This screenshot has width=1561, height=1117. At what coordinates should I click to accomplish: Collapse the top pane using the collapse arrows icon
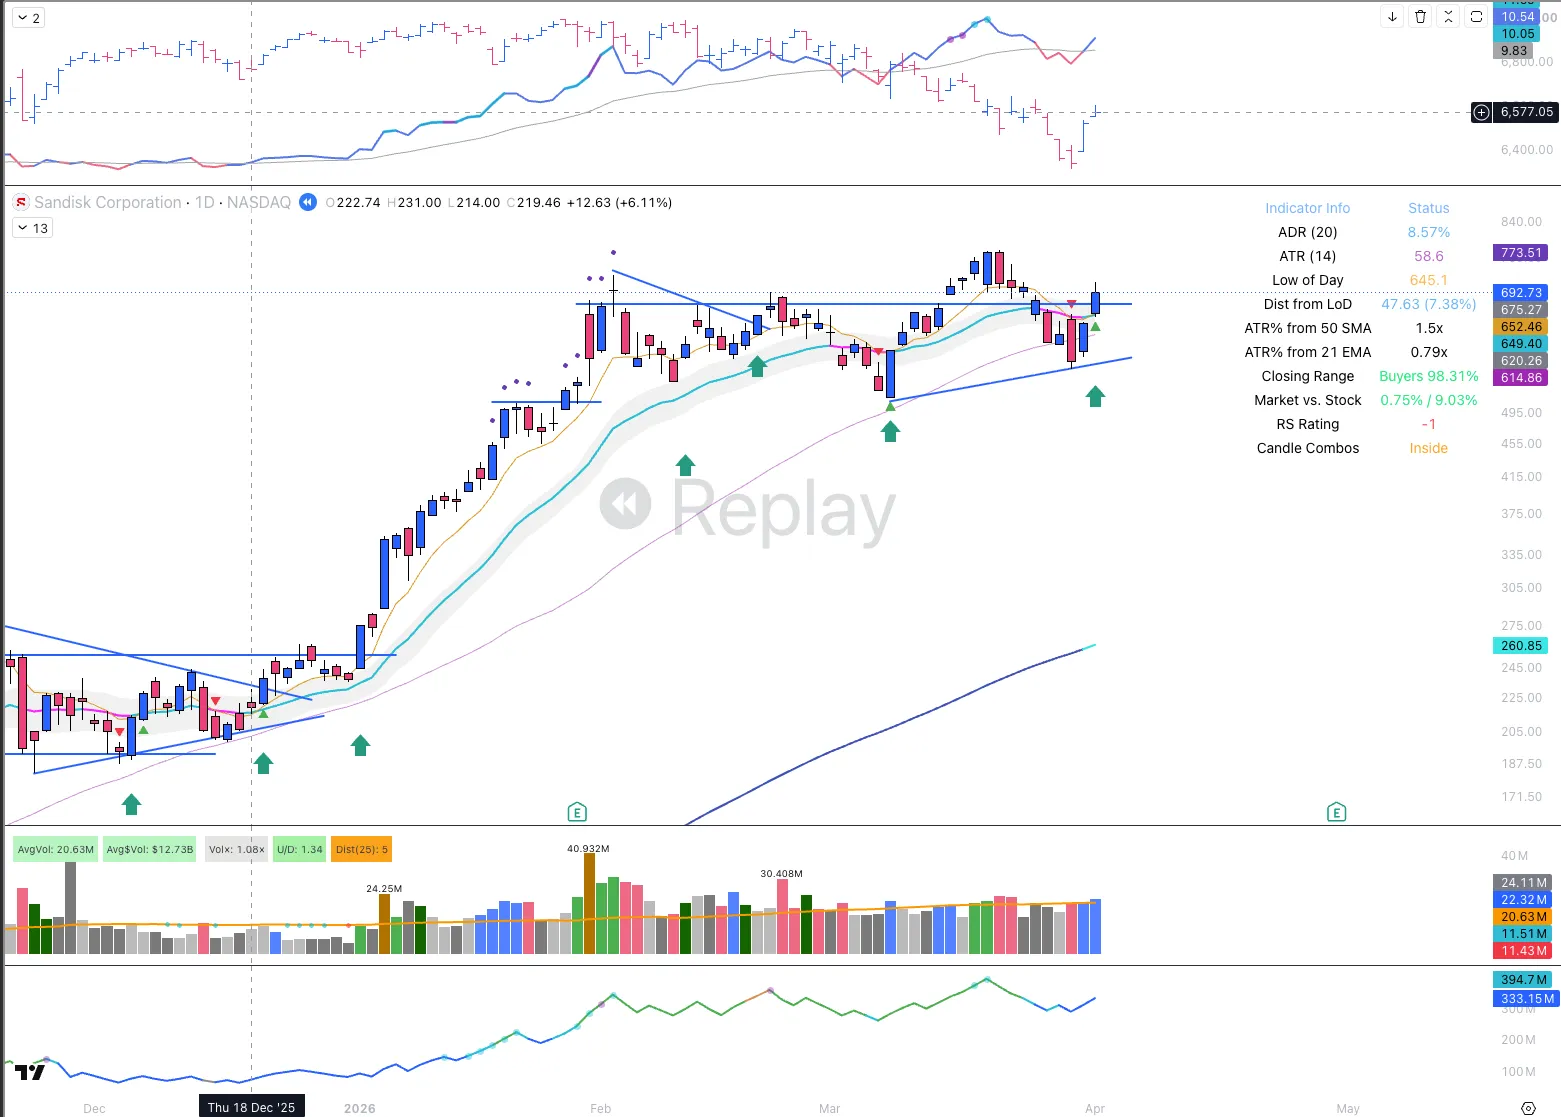click(x=1448, y=17)
